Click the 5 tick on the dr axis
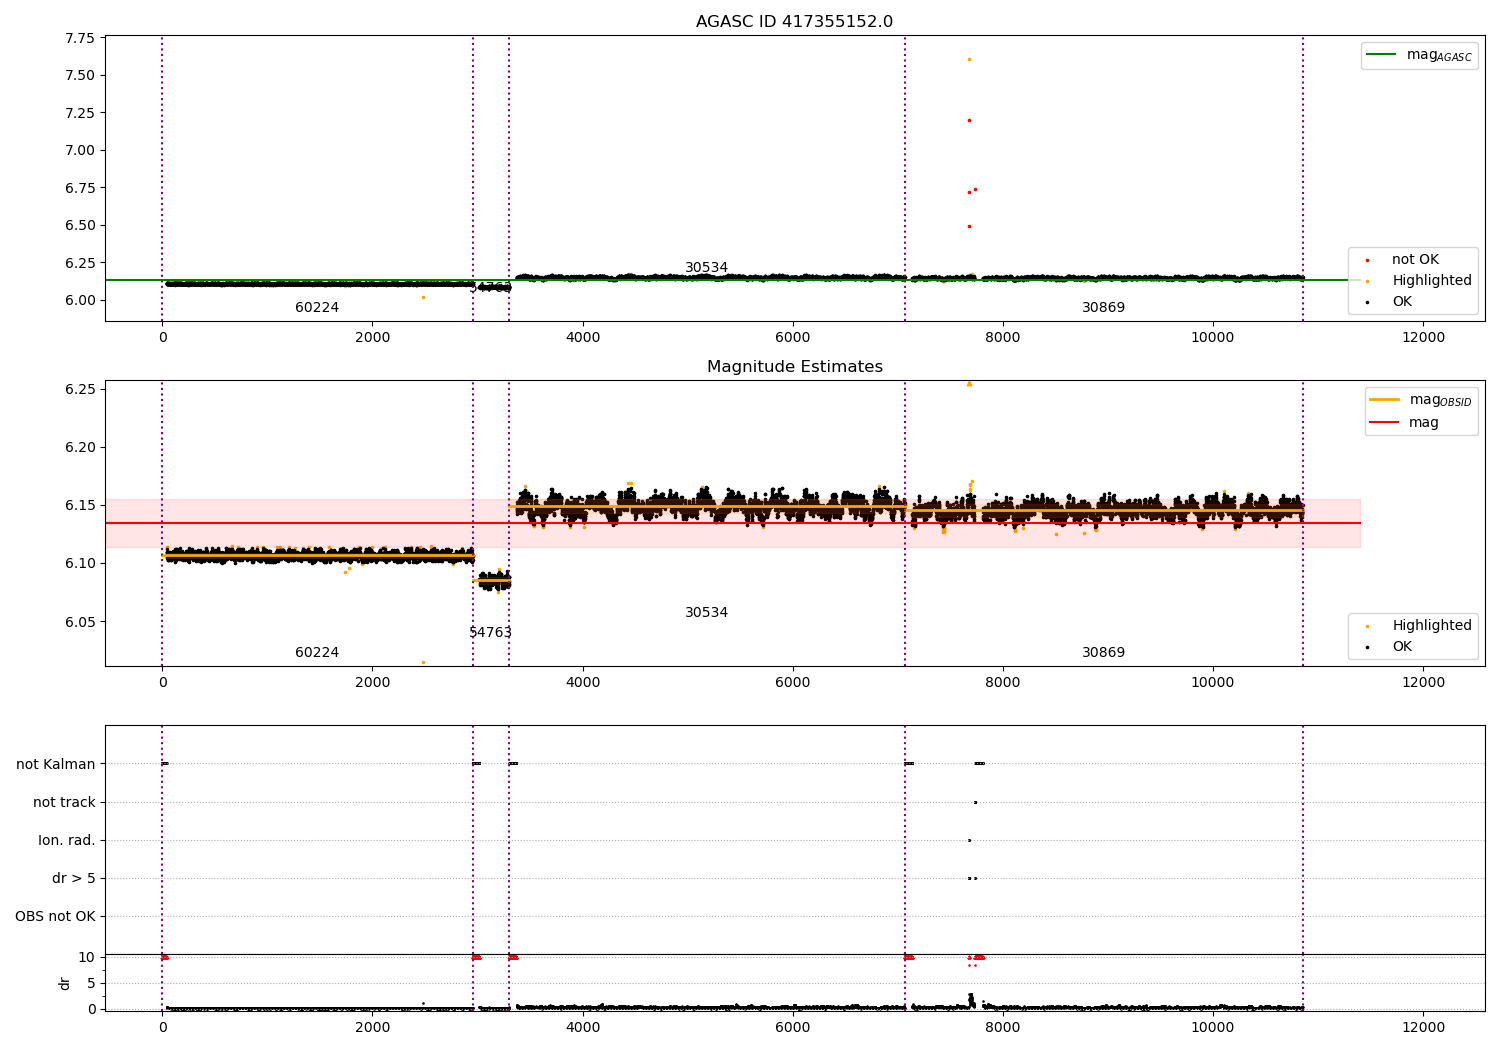 pos(91,984)
